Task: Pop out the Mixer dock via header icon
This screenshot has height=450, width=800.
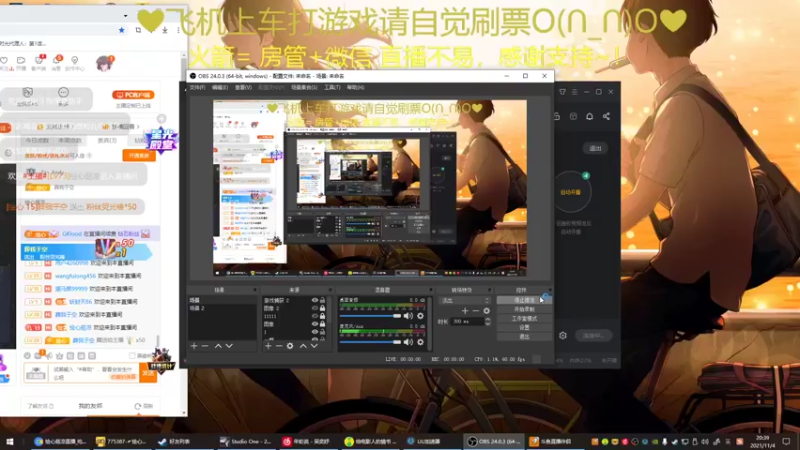Action: coord(430,290)
